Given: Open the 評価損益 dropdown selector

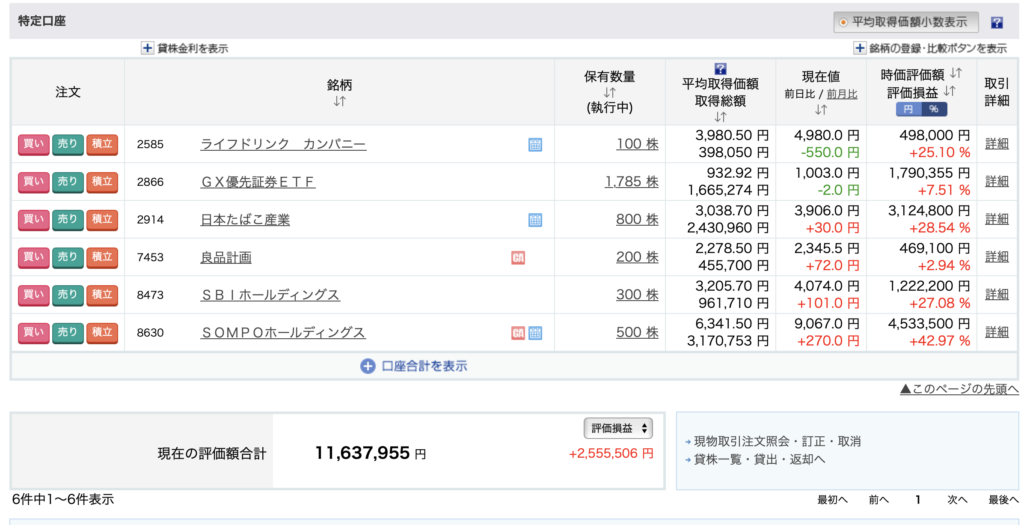Looking at the screenshot, I should click(x=617, y=428).
